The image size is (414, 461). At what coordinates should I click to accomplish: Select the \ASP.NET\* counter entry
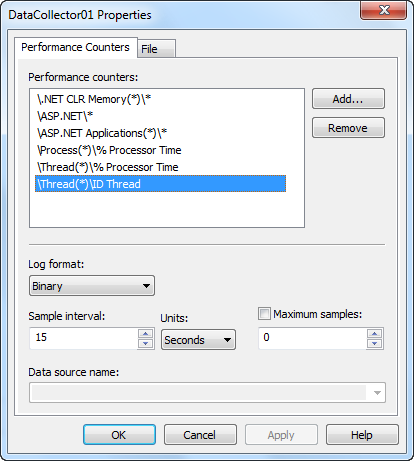point(65,116)
